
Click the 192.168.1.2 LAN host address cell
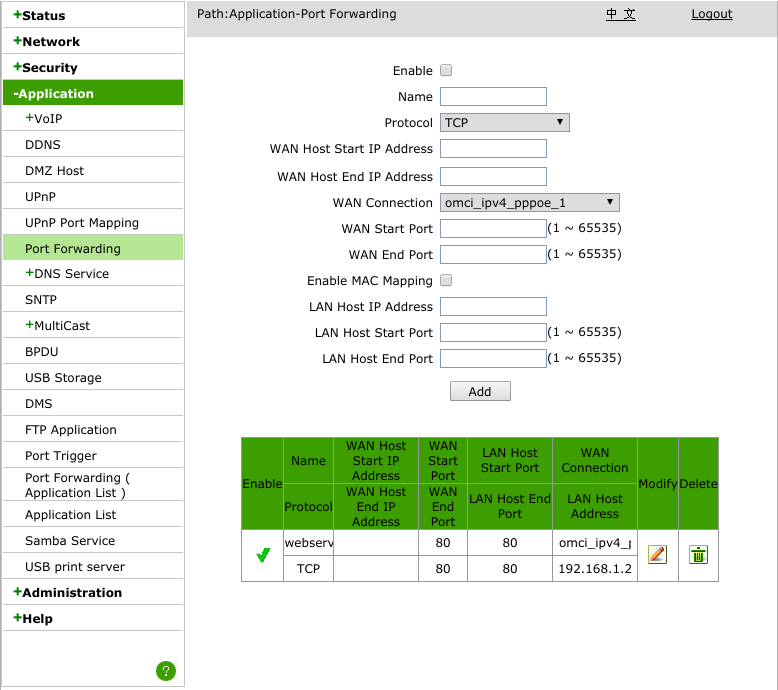click(x=595, y=568)
